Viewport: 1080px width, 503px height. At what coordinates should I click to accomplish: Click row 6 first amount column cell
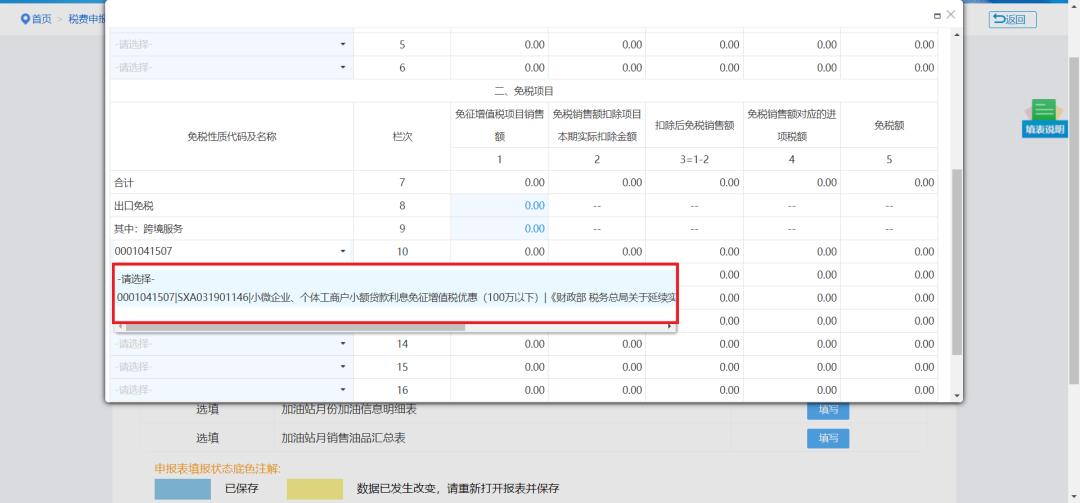pos(499,68)
